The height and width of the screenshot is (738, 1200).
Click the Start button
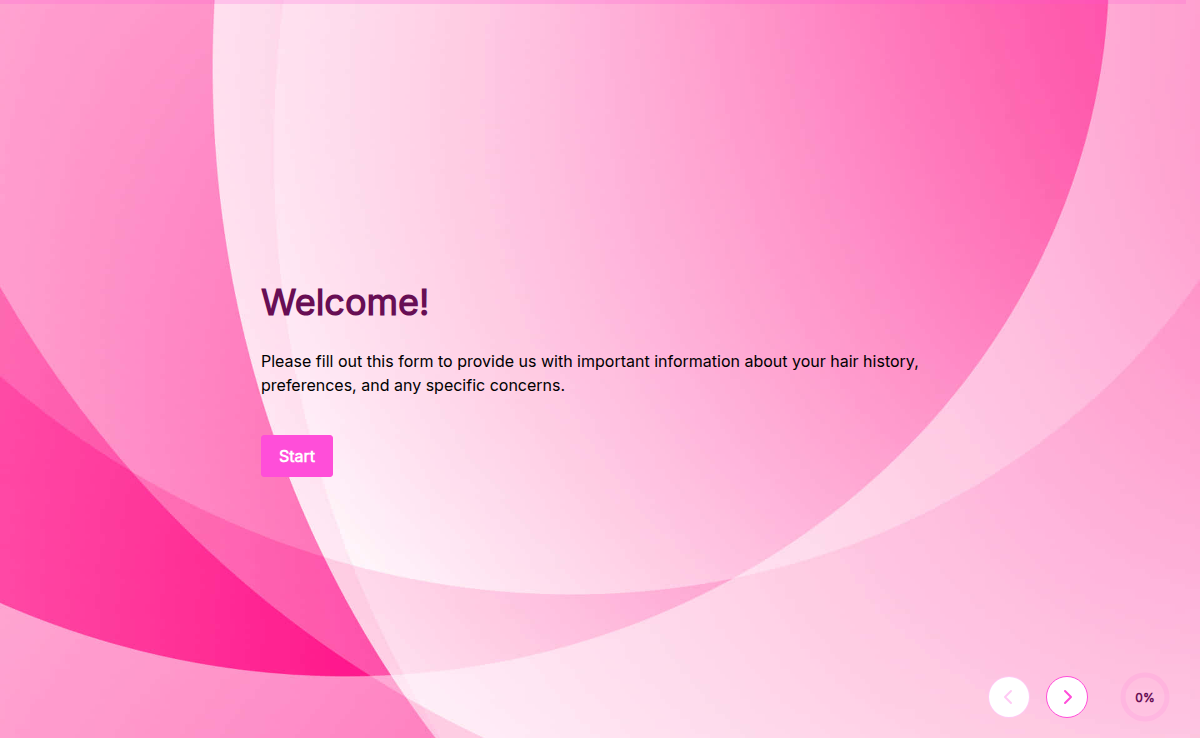pyautogui.click(x=296, y=456)
